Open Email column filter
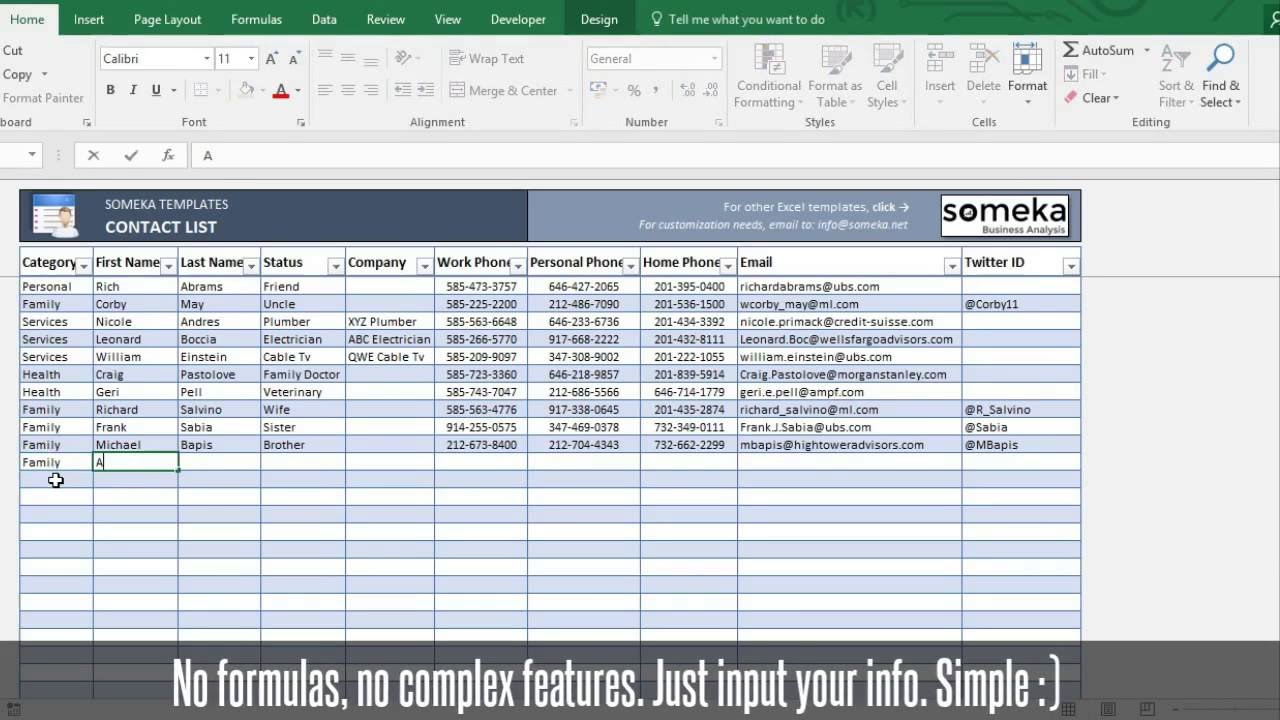 (x=952, y=266)
